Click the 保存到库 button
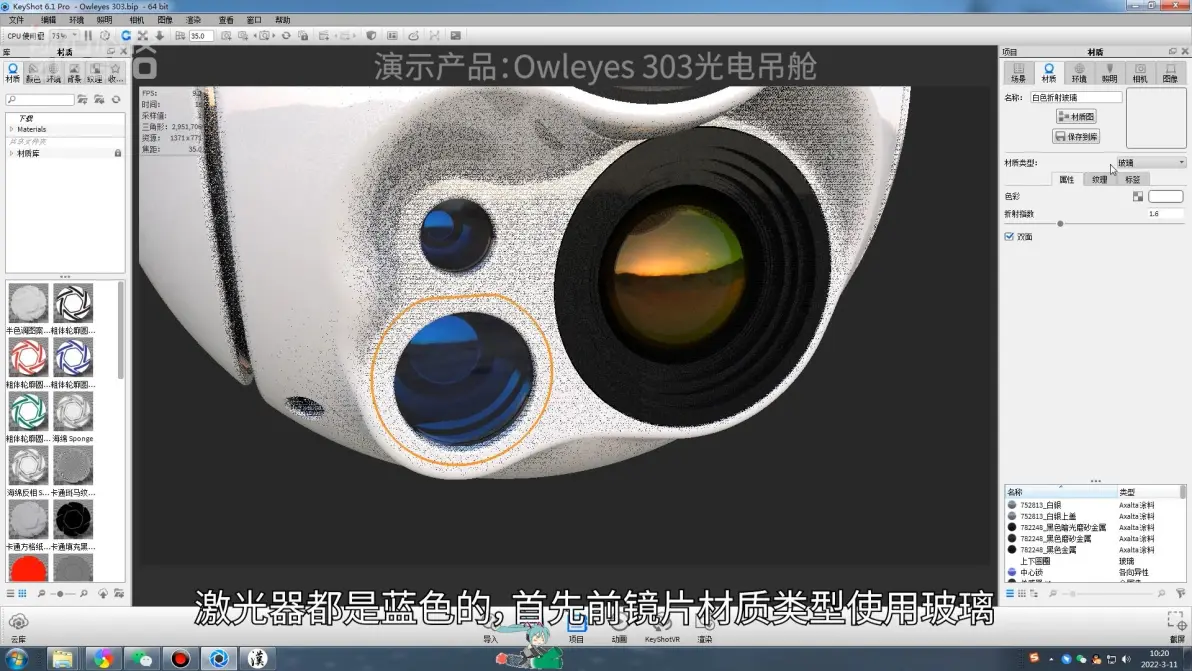The height and width of the screenshot is (671, 1192). click(1076, 137)
